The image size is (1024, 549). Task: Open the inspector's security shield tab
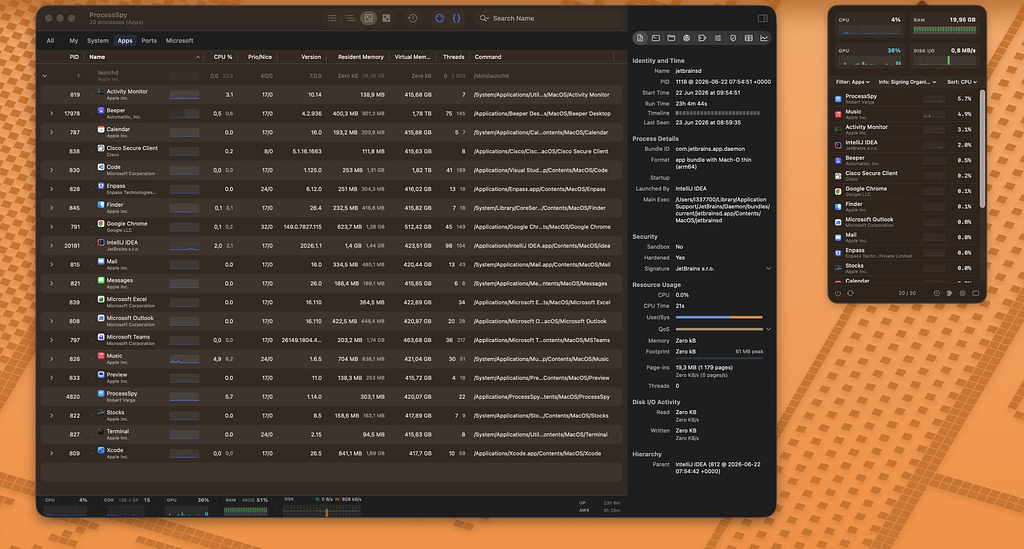pyautogui.click(x=733, y=38)
